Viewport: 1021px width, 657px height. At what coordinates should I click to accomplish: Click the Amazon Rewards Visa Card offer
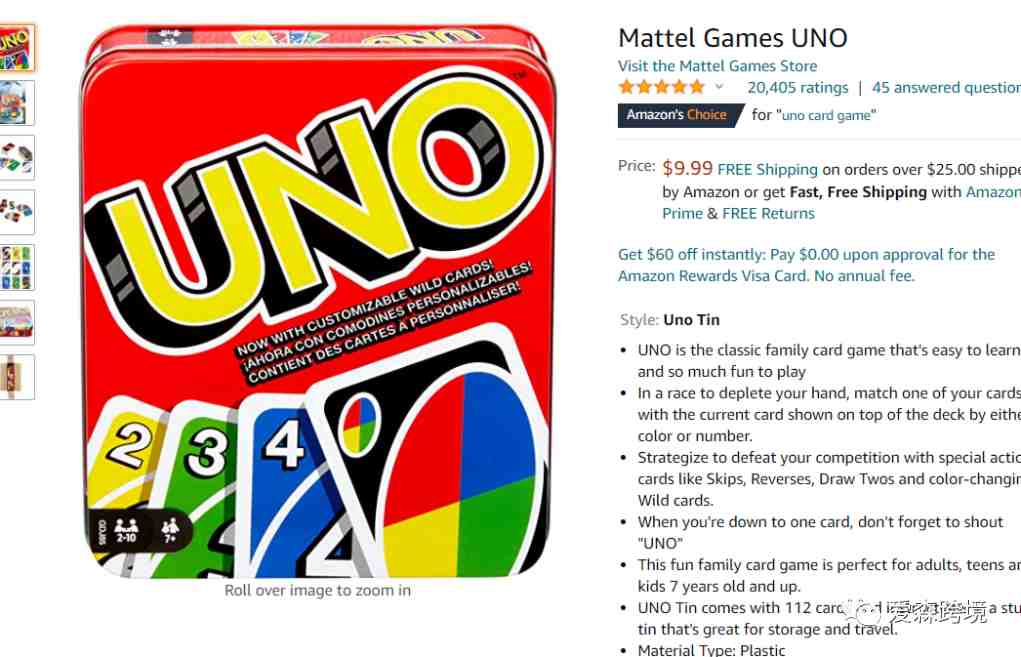(806, 265)
